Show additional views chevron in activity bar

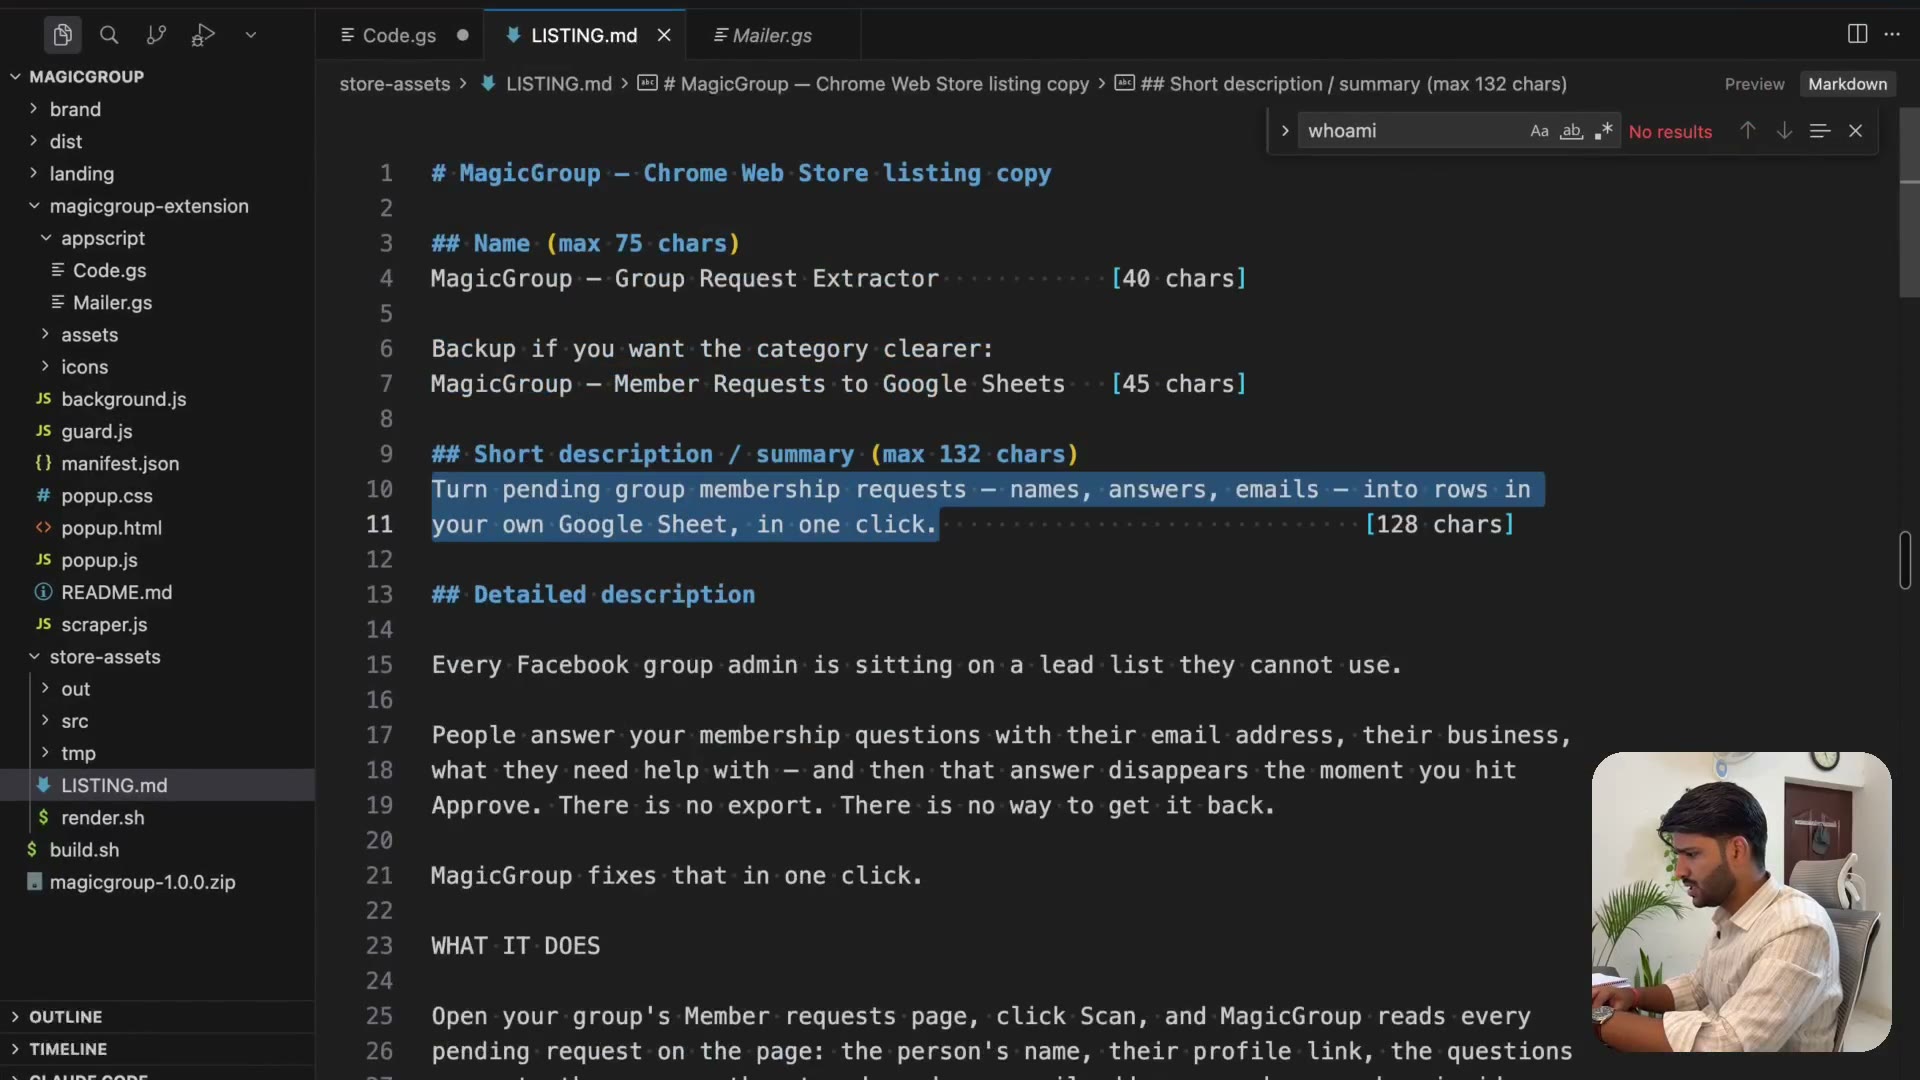[251, 35]
